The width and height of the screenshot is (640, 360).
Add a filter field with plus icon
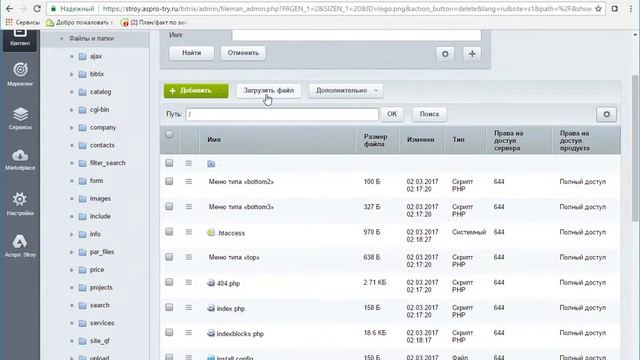[472, 53]
